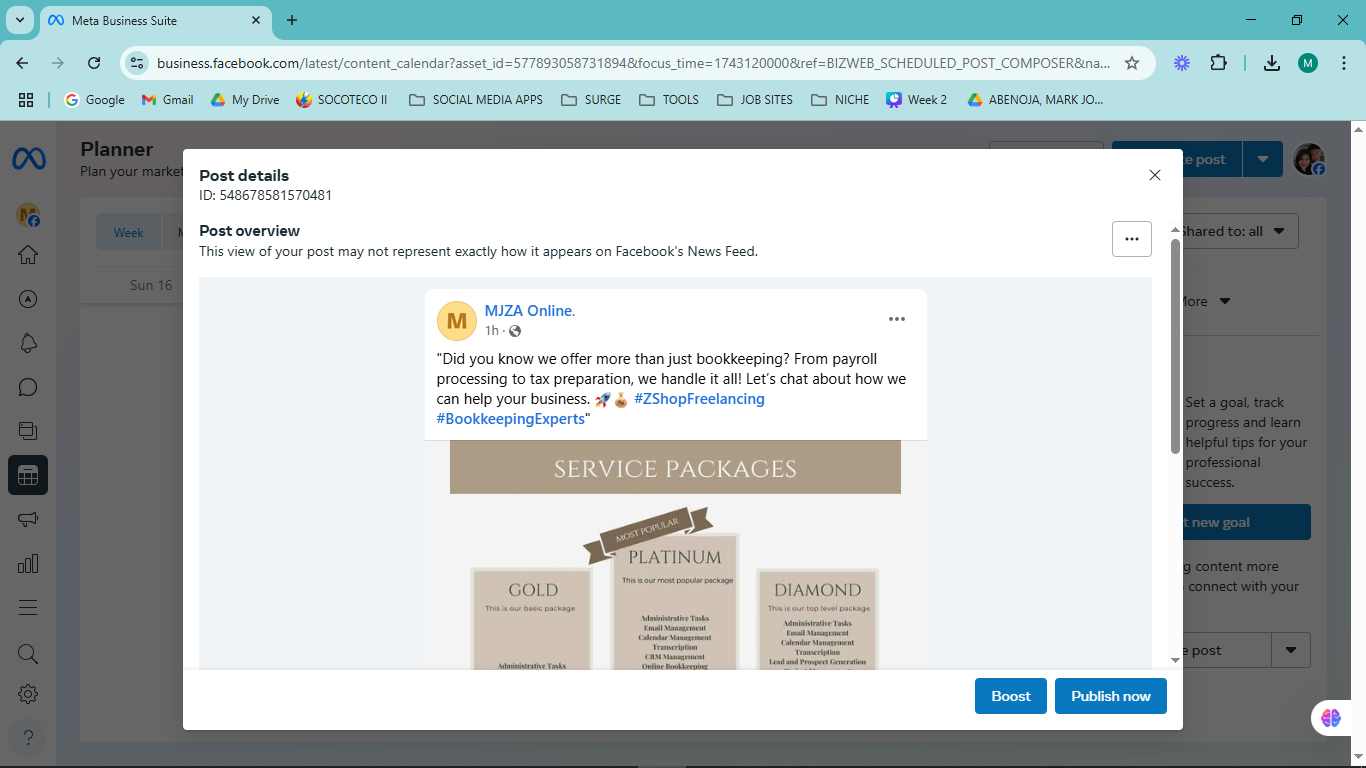Click the #ZShopFreelancing hashtag
This screenshot has height=768, width=1366.
click(699, 399)
